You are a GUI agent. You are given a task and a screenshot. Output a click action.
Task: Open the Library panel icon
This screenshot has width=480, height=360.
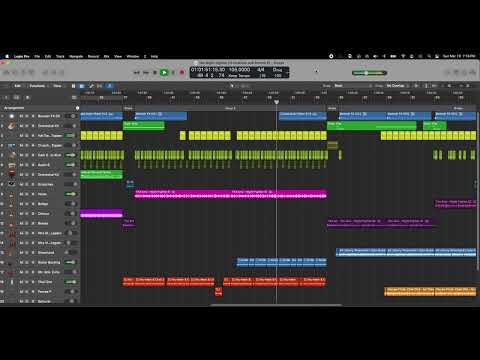[x=6, y=72]
